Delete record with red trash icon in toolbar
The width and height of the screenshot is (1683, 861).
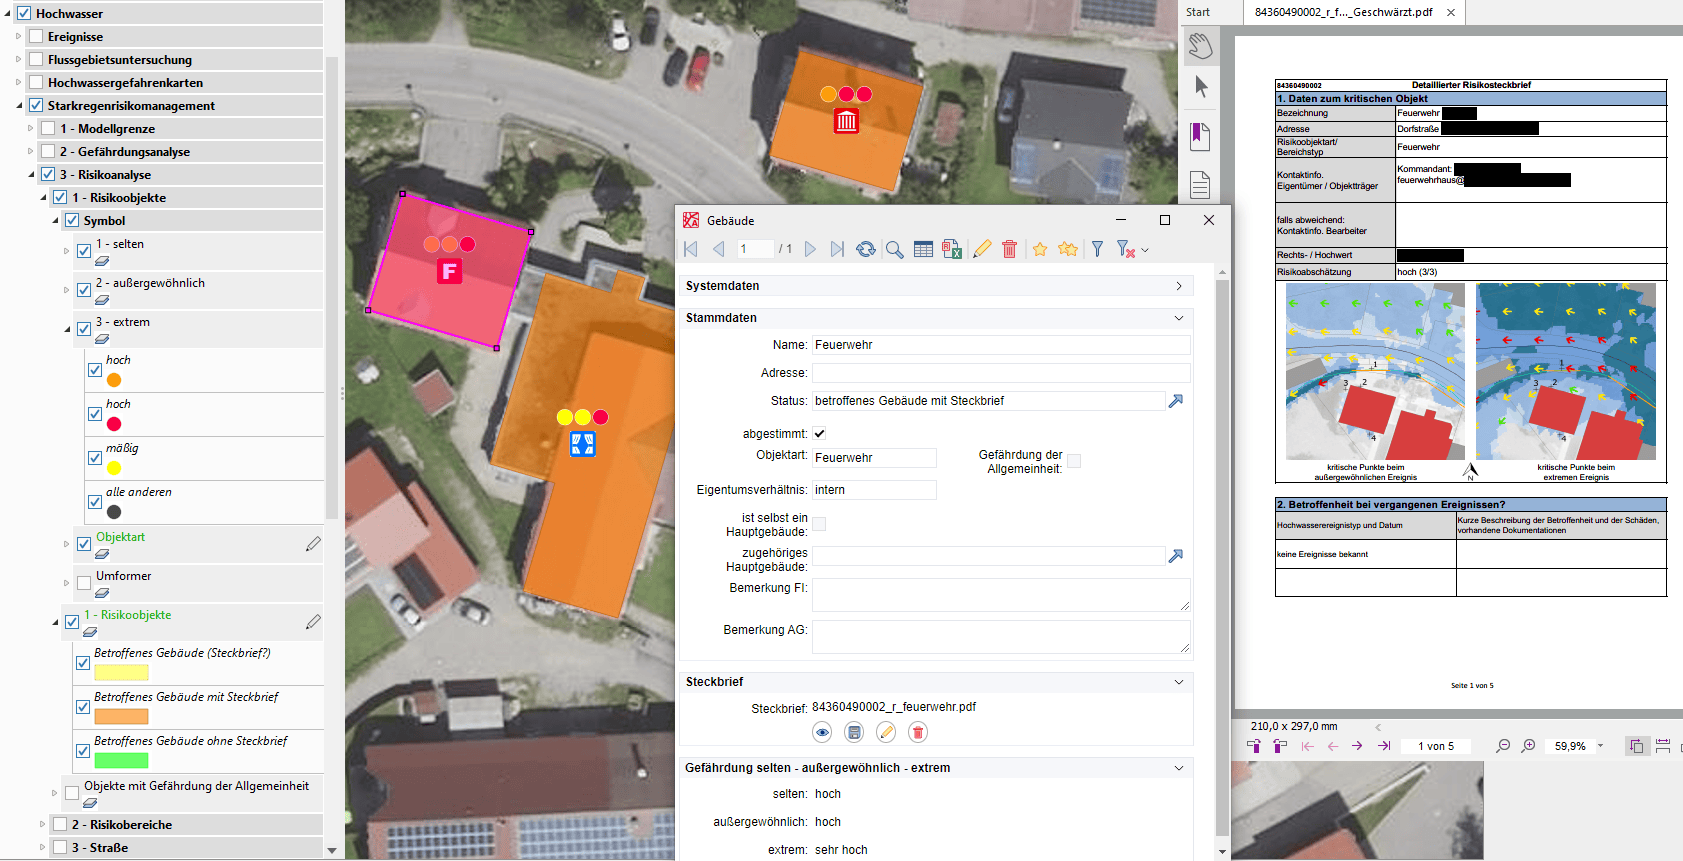tap(1009, 249)
